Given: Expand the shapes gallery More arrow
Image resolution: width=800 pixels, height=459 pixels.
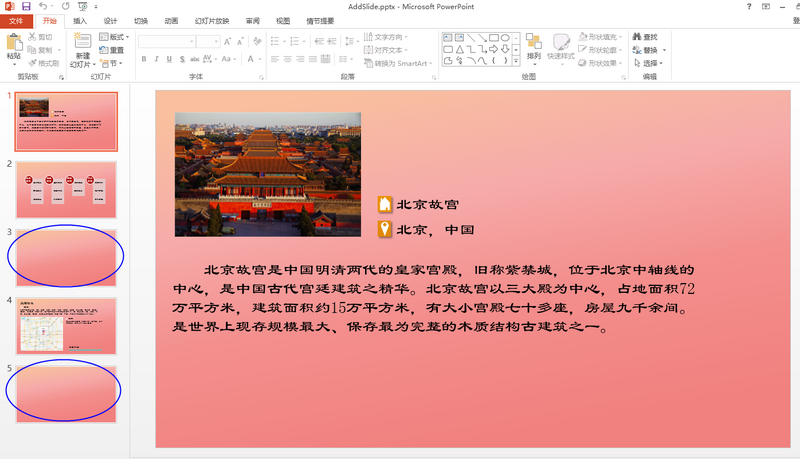Looking at the screenshot, I should (516, 61).
